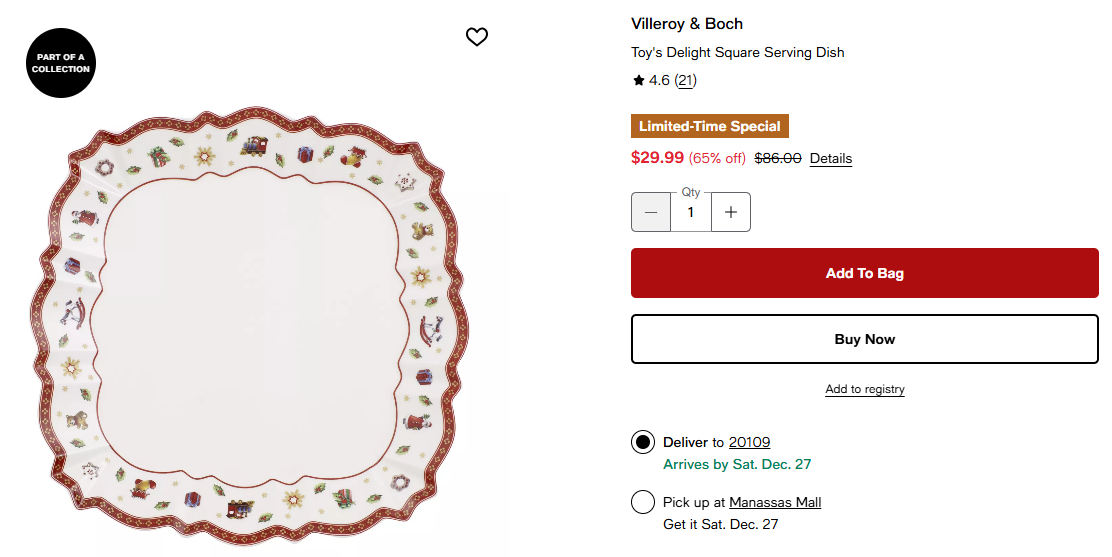This screenshot has width=1112, height=557.
Task: Increase quantity with the plus button
Action: (x=731, y=212)
